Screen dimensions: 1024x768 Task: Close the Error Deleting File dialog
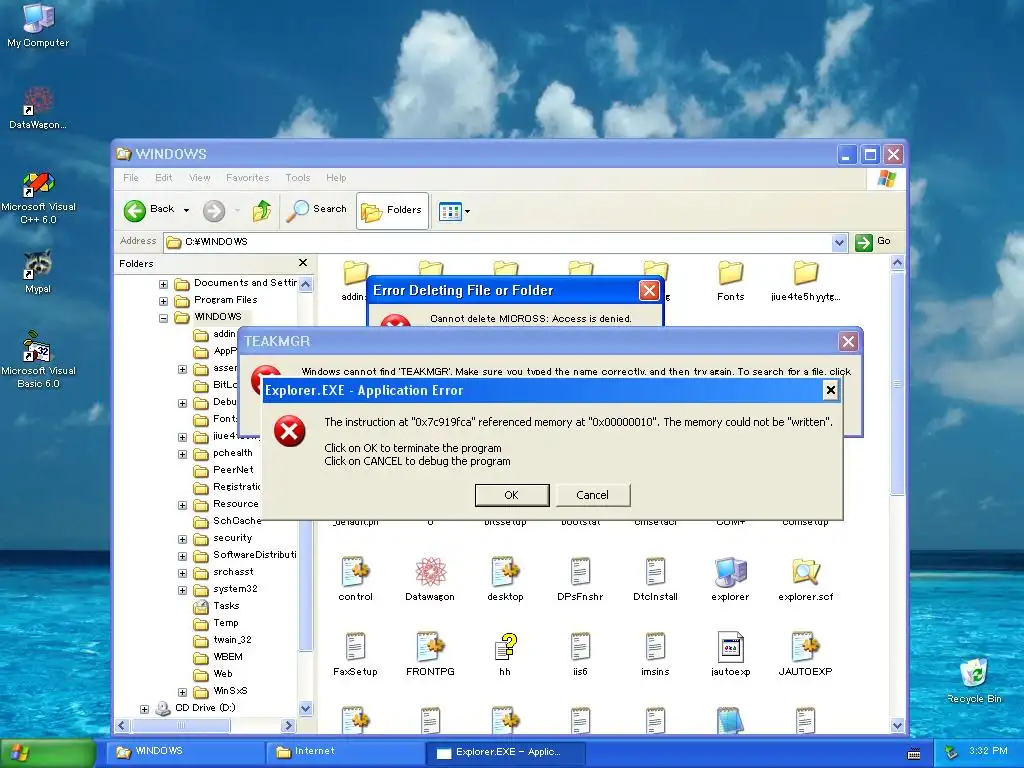648,290
